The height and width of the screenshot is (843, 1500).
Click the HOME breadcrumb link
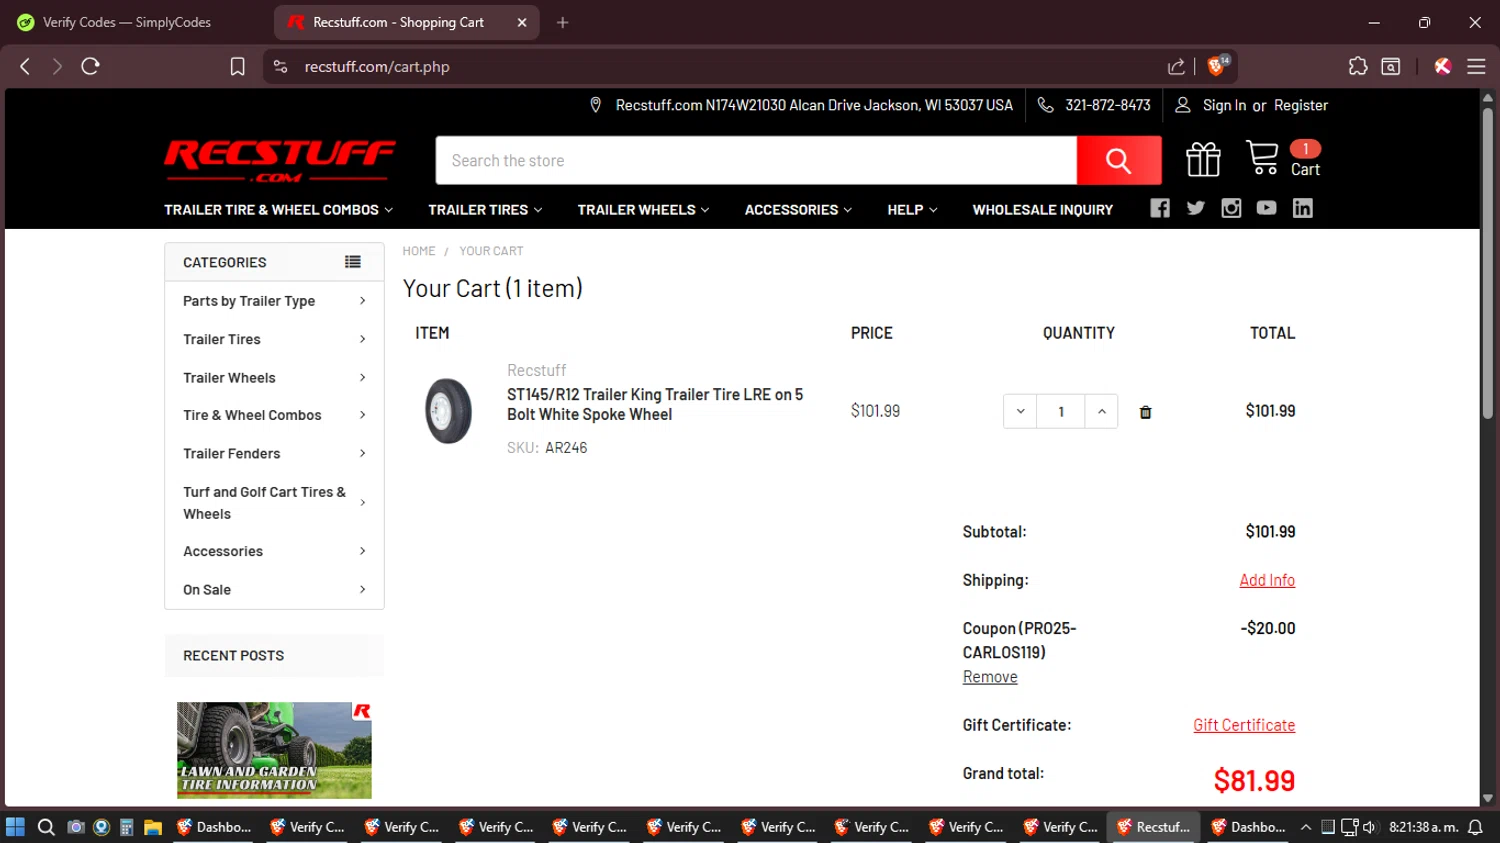(419, 251)
